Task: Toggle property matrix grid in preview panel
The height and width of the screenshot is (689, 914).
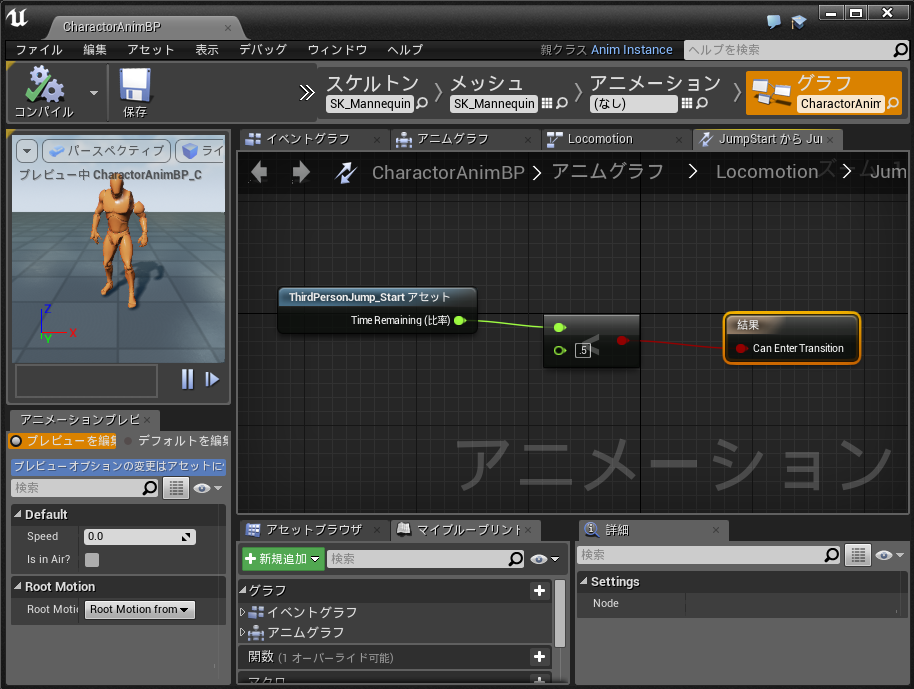Action: tap(175, 488)
